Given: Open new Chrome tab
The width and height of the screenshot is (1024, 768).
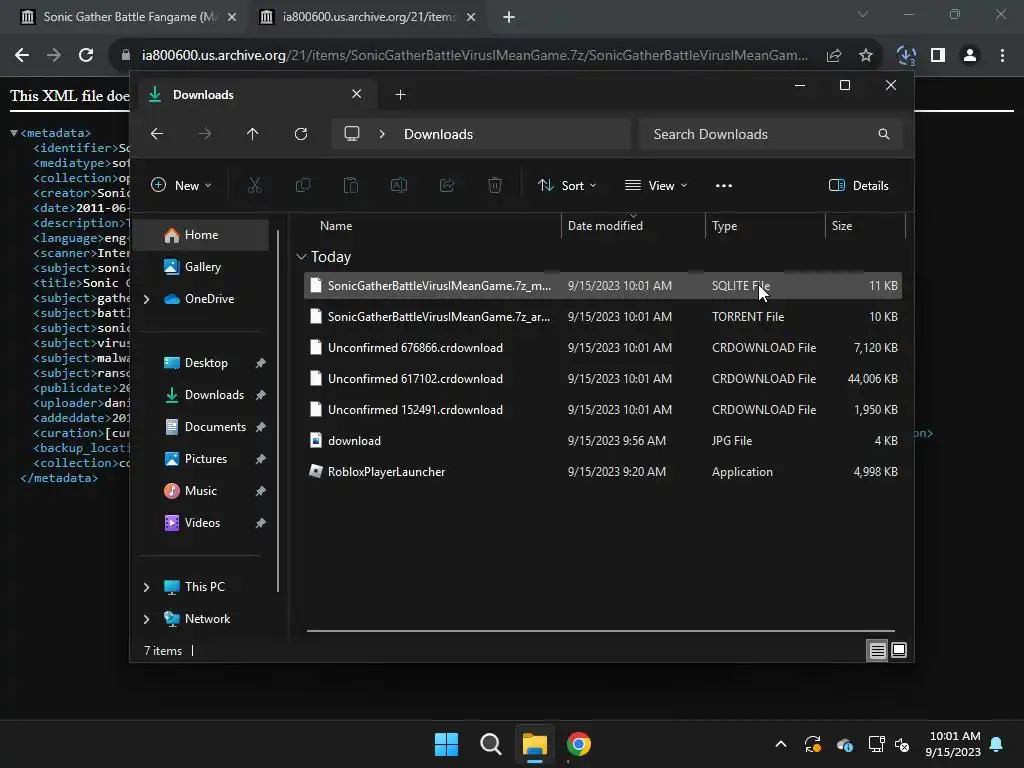Looking at the screenshot, I should [x=509, y=17].
